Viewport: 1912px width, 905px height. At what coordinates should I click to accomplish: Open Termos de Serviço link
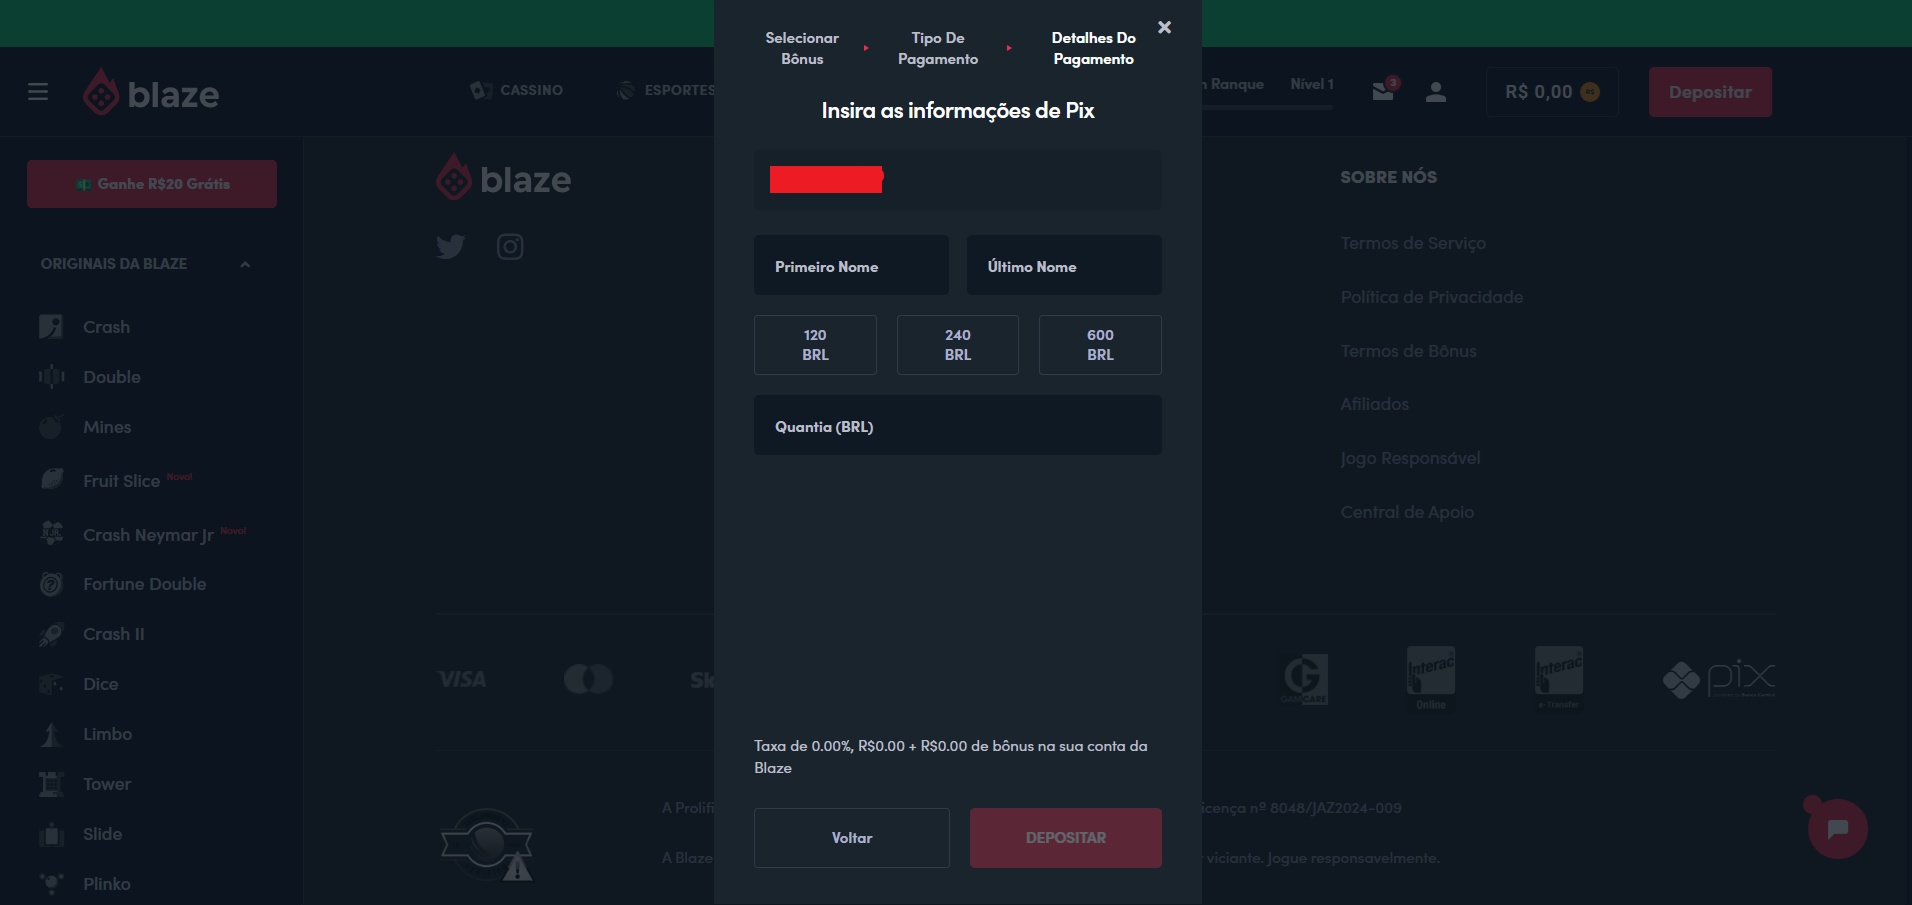pos(1413,243)
